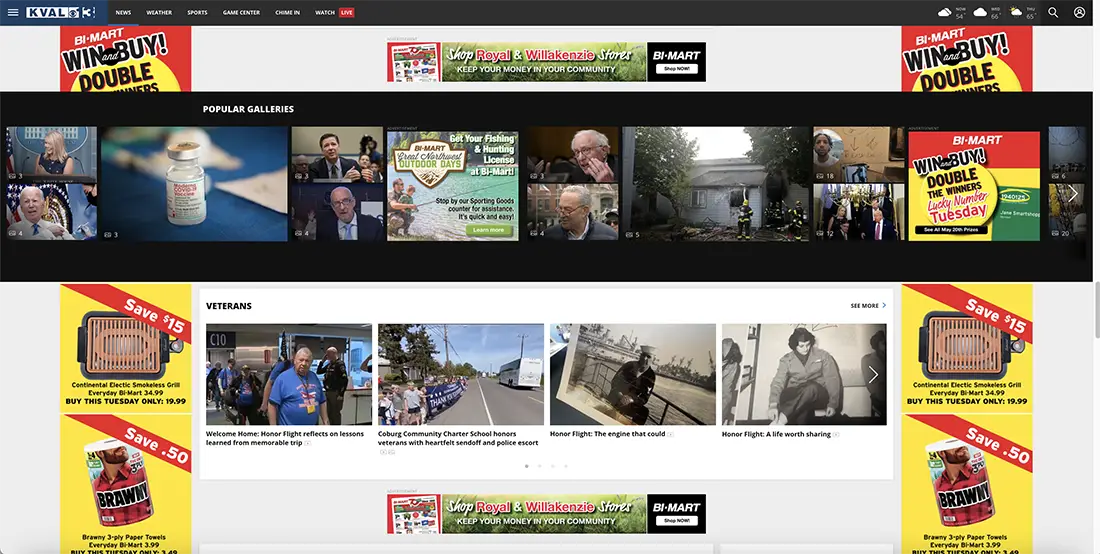The image size is (1100, 554).
Task: Click the red LIVE badge
Action: coord(347,13)
